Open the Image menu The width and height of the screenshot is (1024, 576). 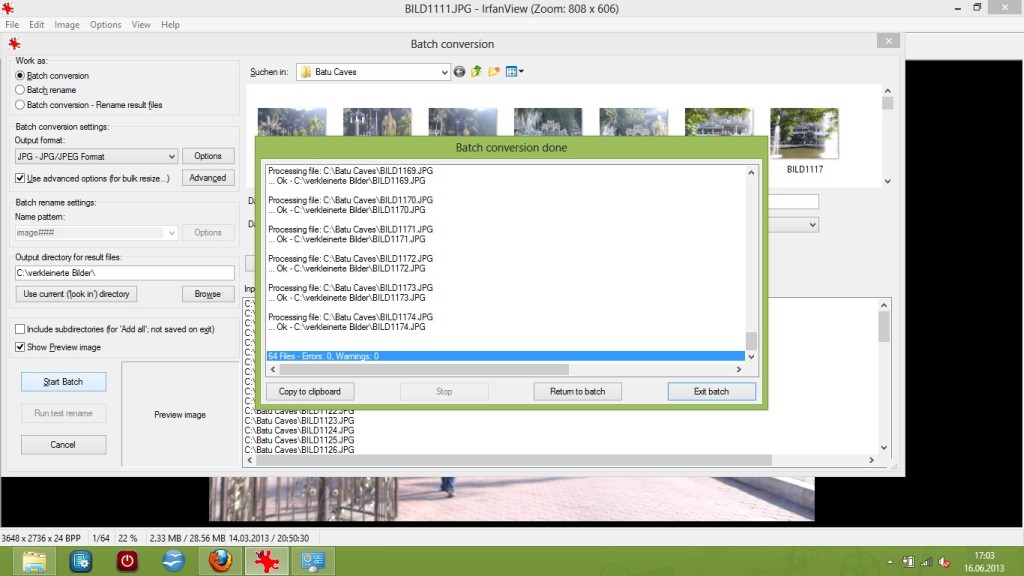click(x=67, y=24)
